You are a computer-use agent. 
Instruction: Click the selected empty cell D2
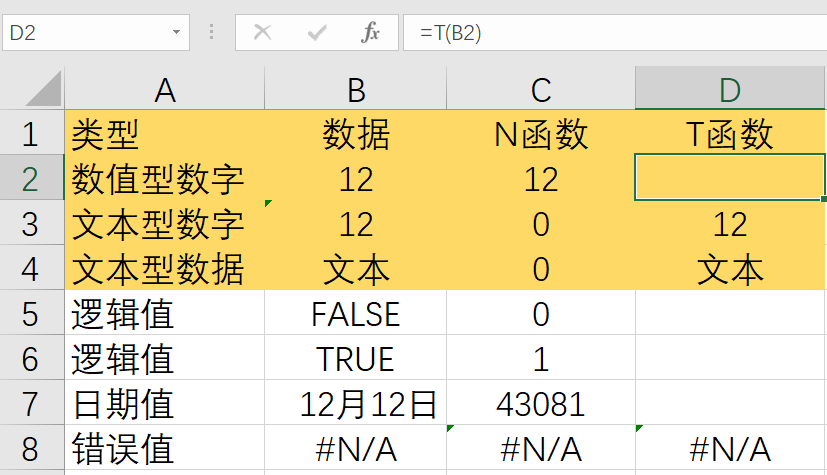coord(730,178)
